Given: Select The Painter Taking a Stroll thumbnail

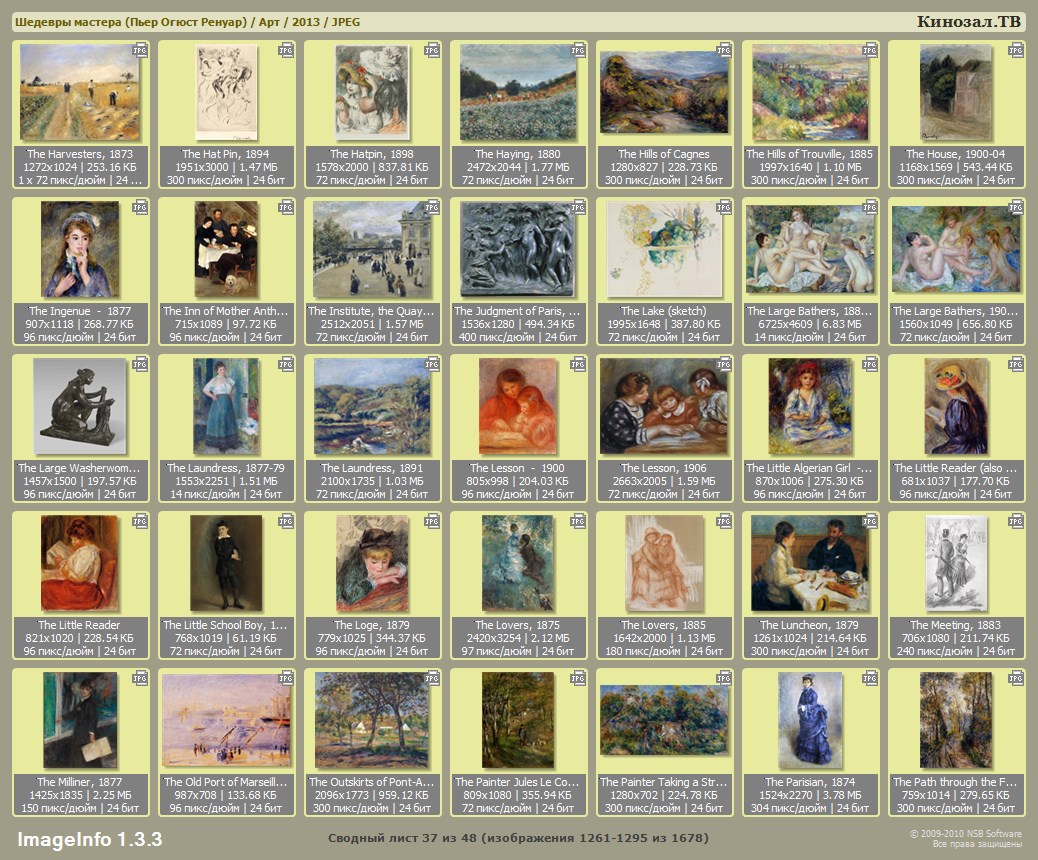Looking at the screenshot, I should (664, 720).
